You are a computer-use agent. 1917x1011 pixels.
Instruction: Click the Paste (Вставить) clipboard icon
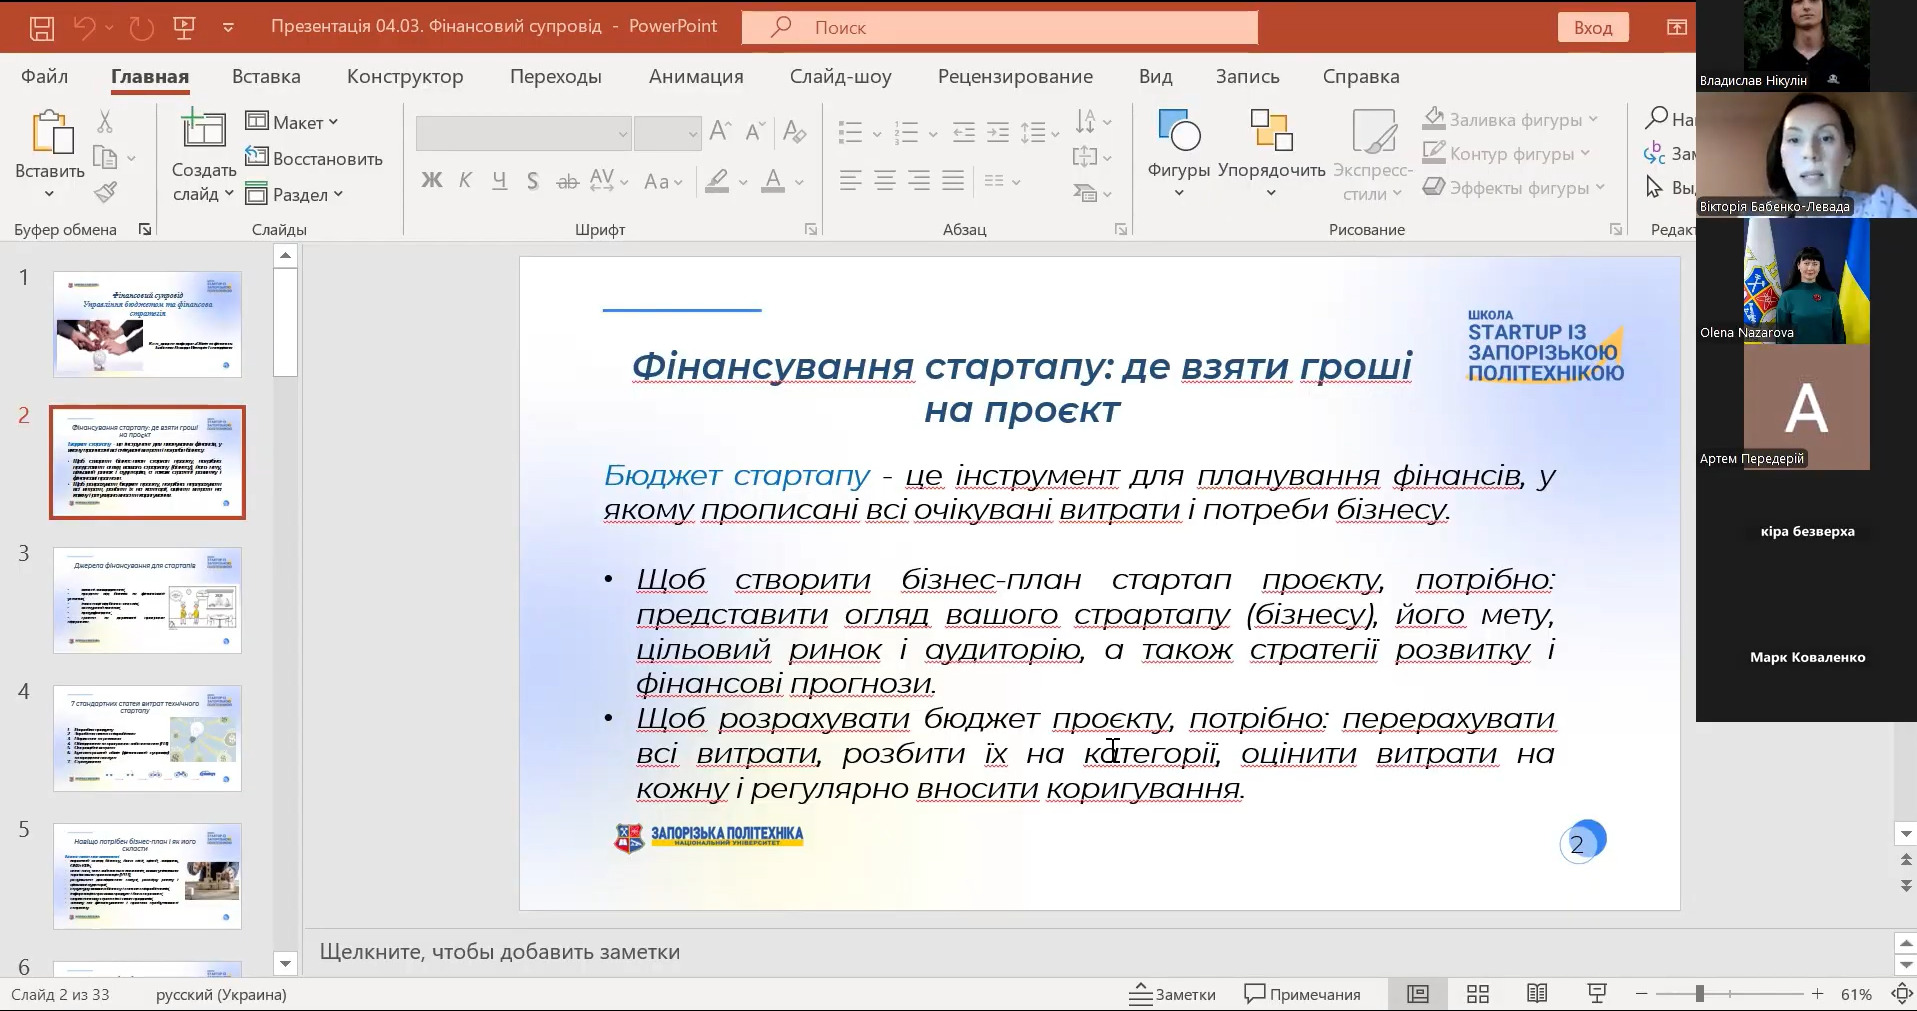click(50, 134)
